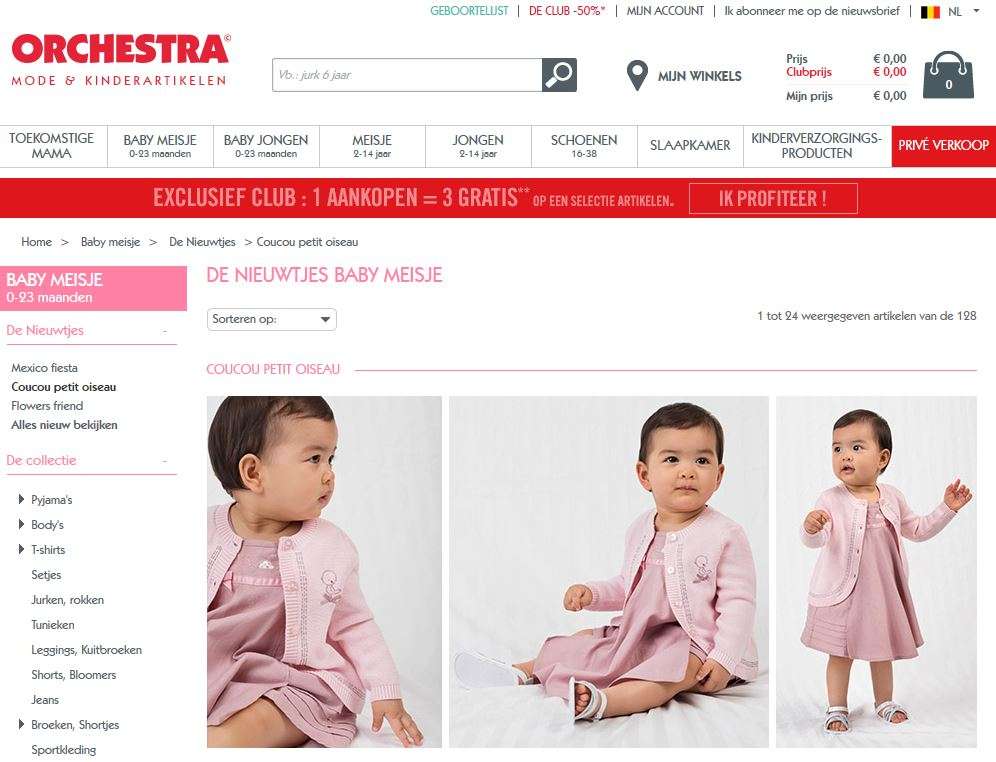Open the NL language dropdown arrow
Image resolution: width=996 pixels, height=762 pixels.
coord(976,11)
